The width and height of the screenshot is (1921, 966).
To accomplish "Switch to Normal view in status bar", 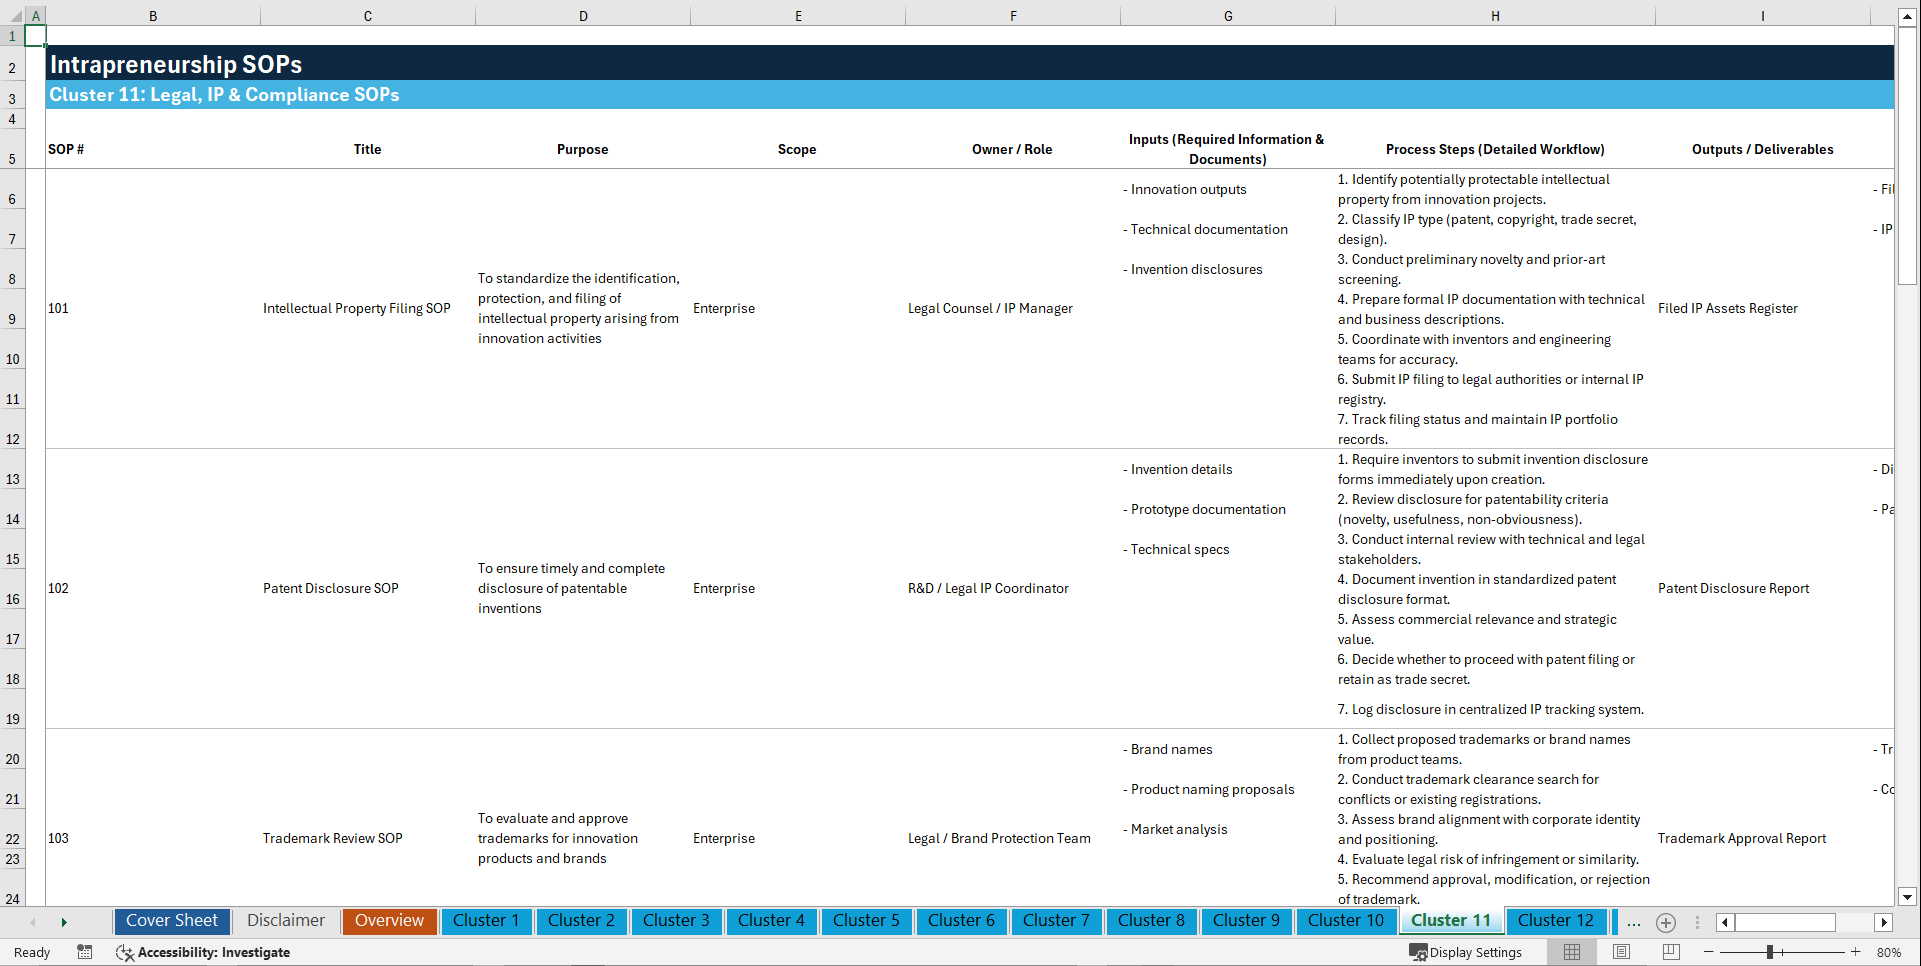I will coord(1571,952).
